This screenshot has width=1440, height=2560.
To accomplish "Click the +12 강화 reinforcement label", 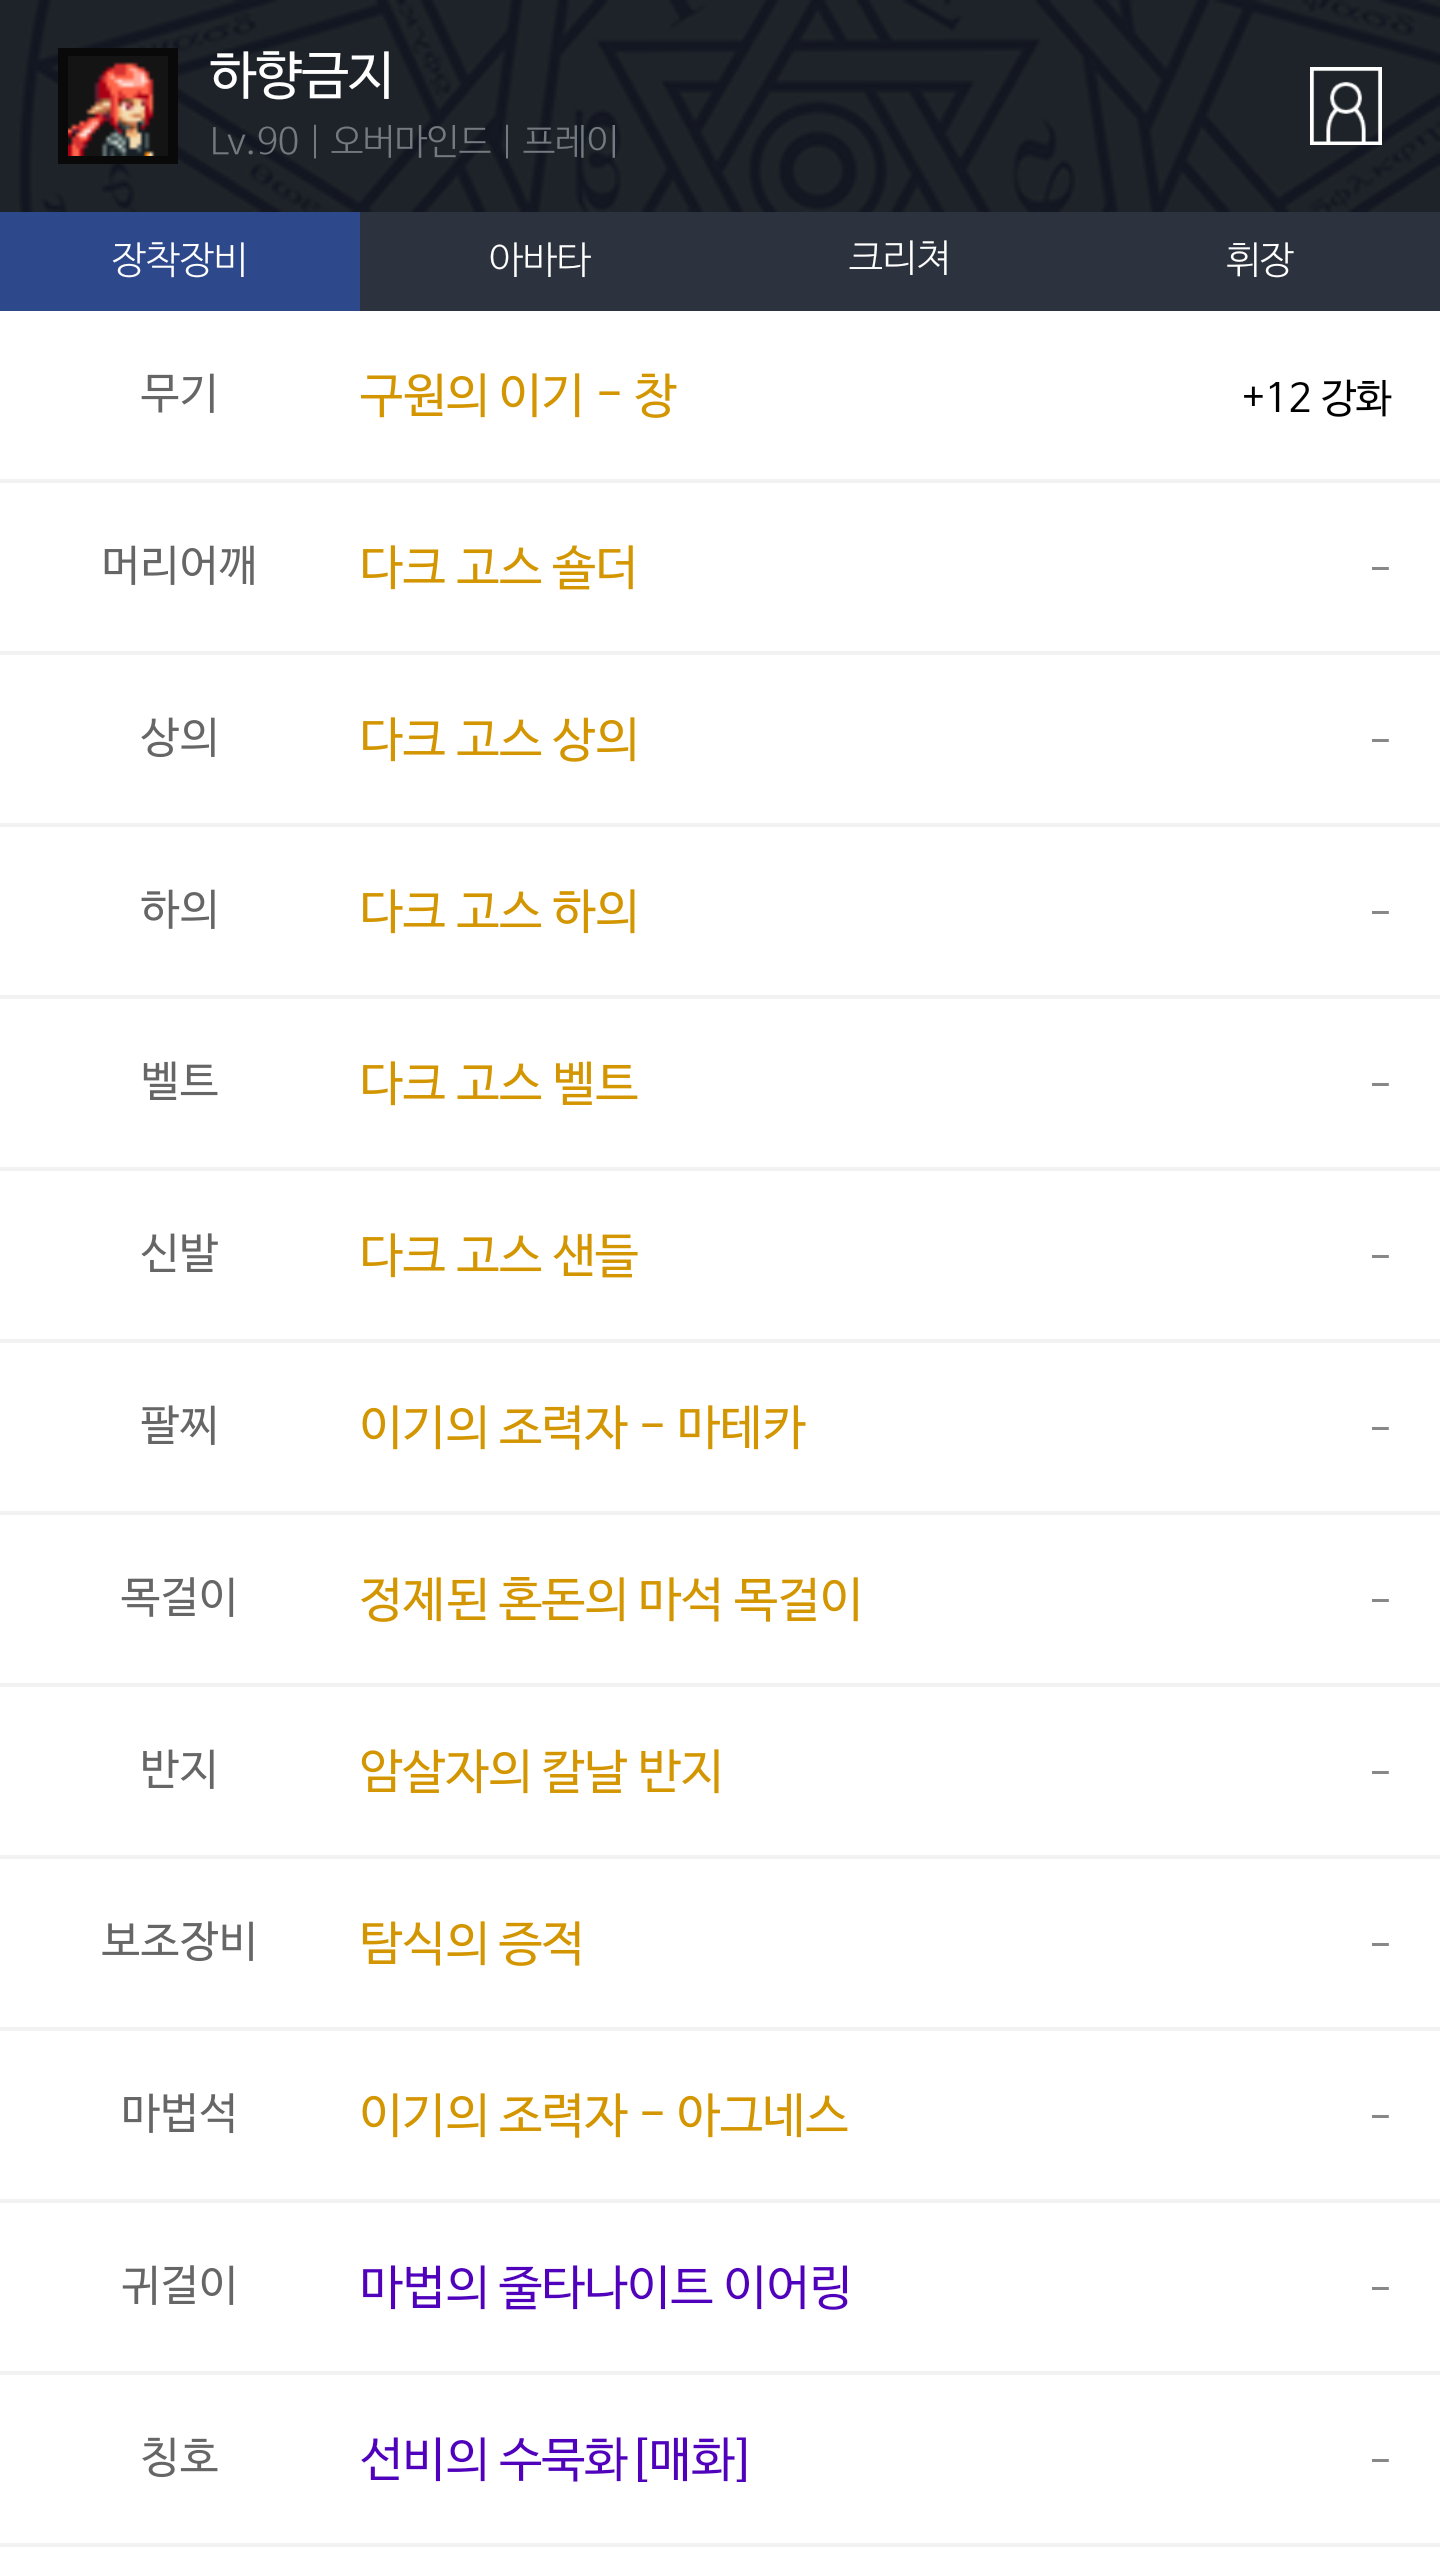I will pos(1315,398).
